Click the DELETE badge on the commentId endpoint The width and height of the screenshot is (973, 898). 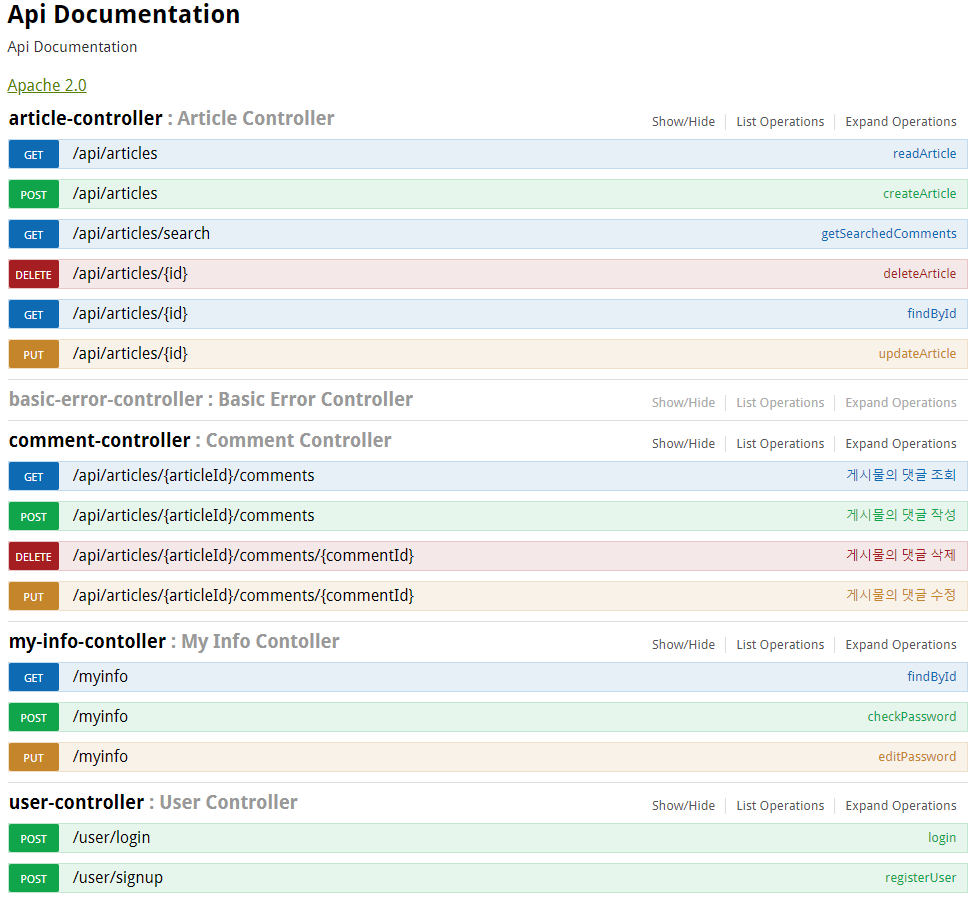[33, 555]
